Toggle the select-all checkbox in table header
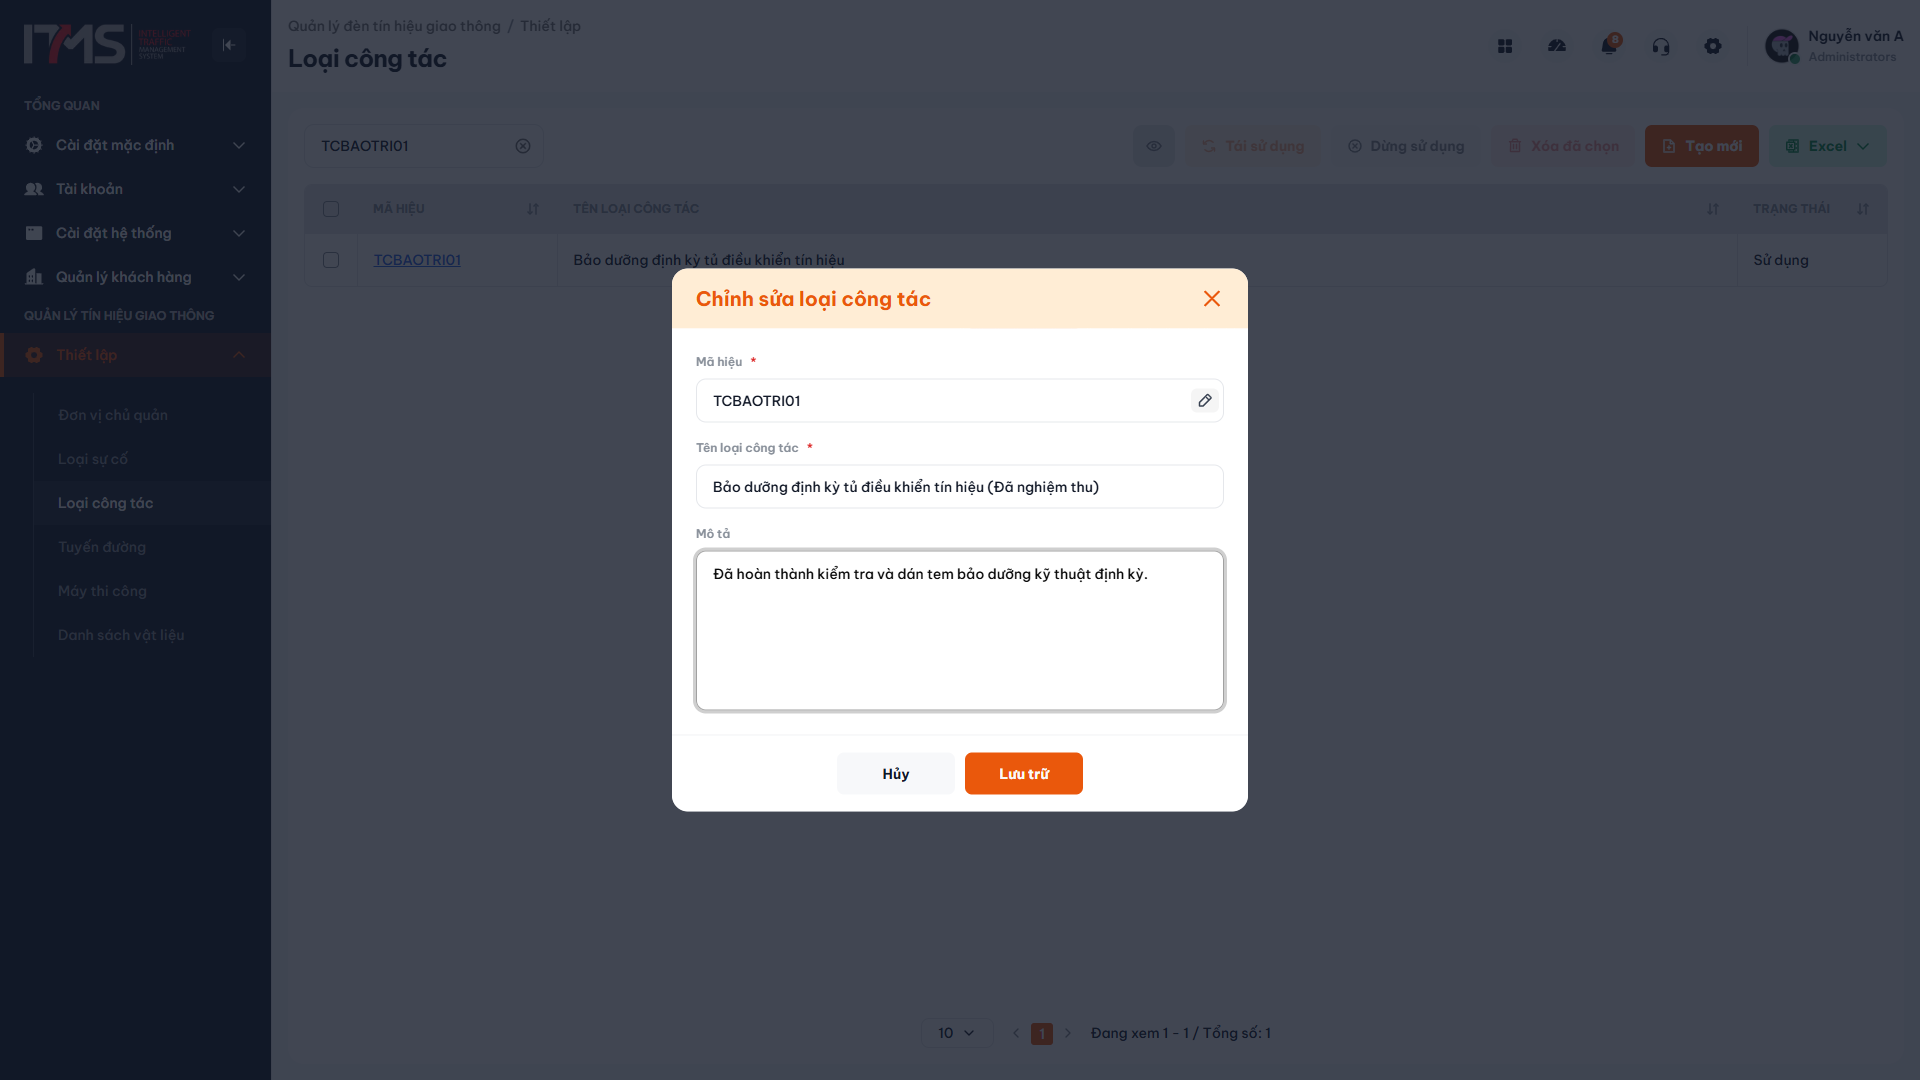This screenshot has width=1920, height=1080. [331, 209]
